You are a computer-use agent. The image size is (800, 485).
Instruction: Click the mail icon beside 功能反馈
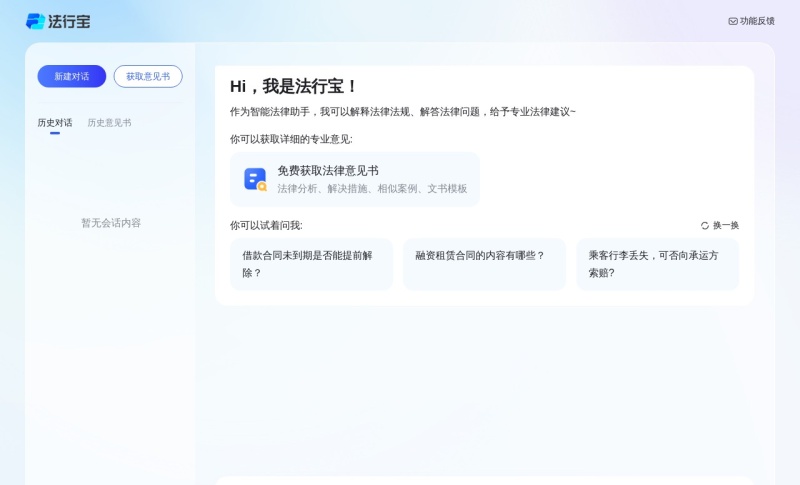733,21
